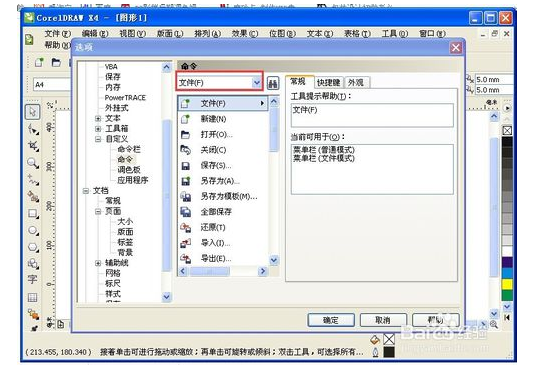
Task: Open the 文件(F) submenu arrow in the command list
Action: coord(262,104)
